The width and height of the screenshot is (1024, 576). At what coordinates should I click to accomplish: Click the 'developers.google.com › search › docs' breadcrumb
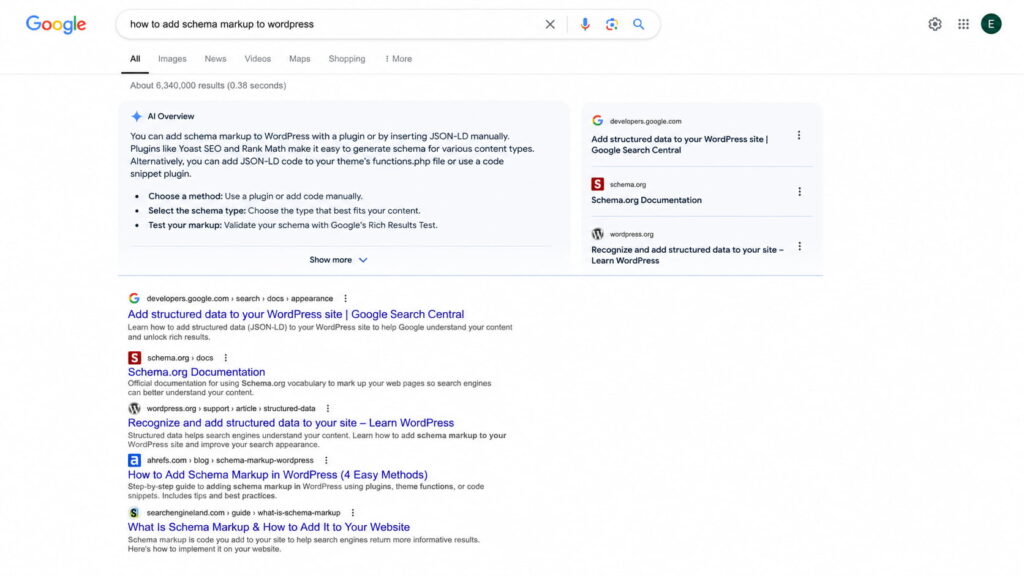tap(240, 298)
